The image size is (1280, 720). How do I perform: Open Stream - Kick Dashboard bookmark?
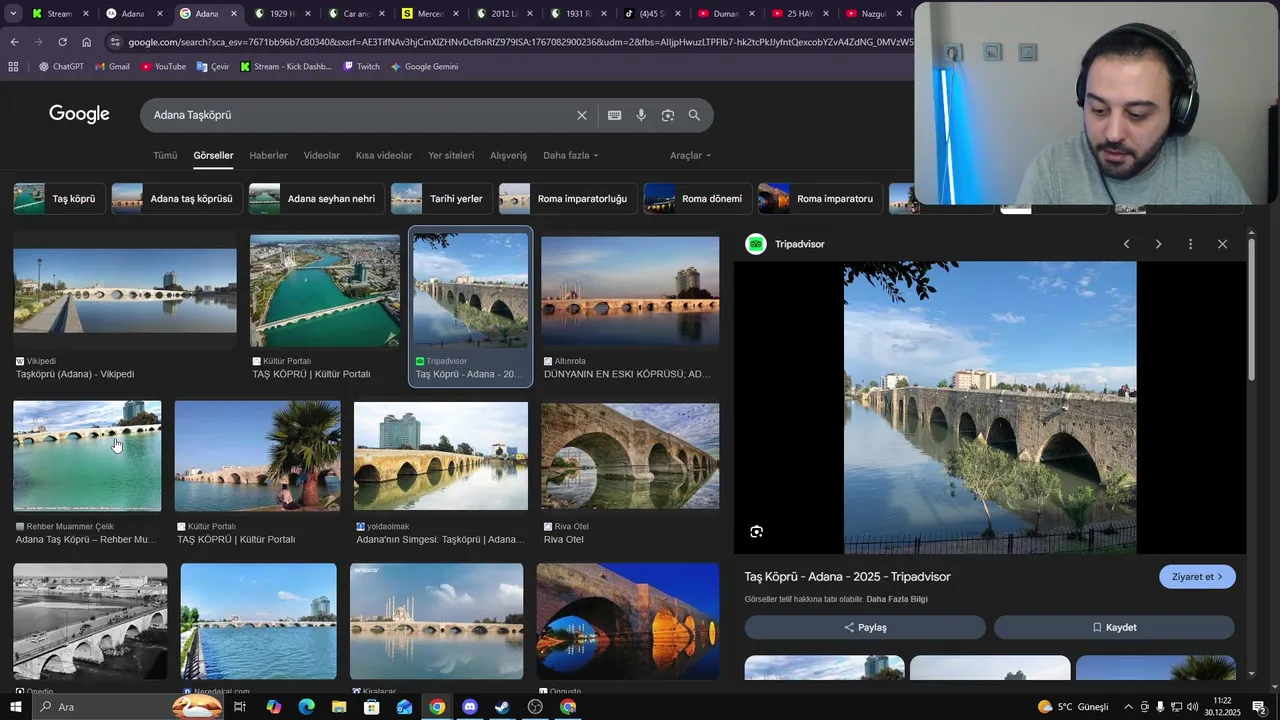click(286, 67)
